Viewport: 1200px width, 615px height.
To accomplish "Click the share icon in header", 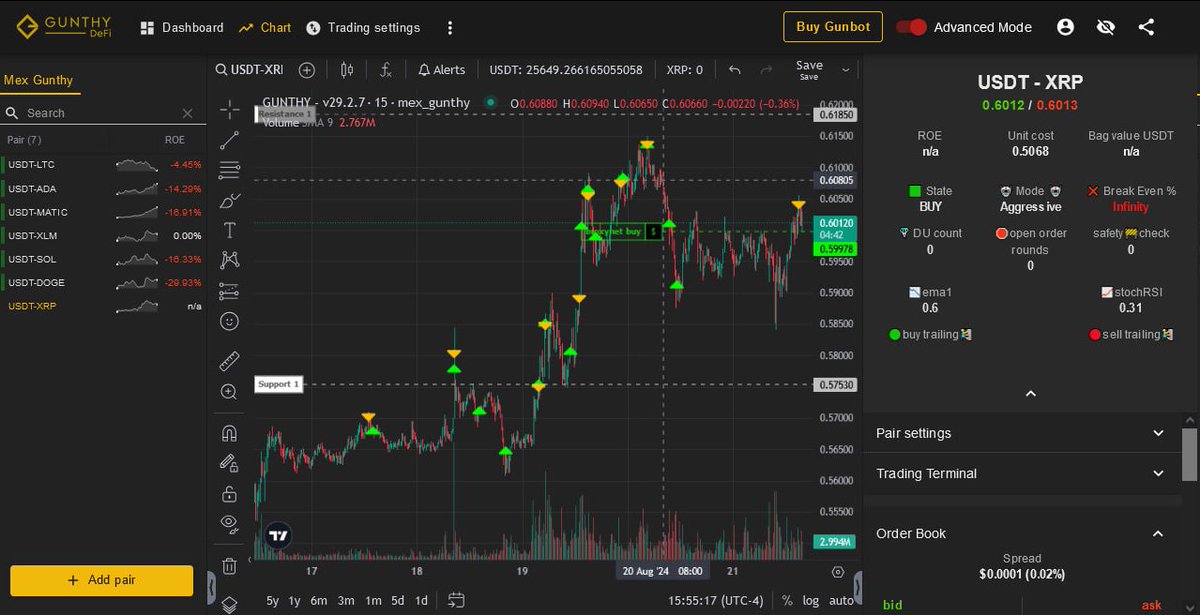I will (1146, 27).
